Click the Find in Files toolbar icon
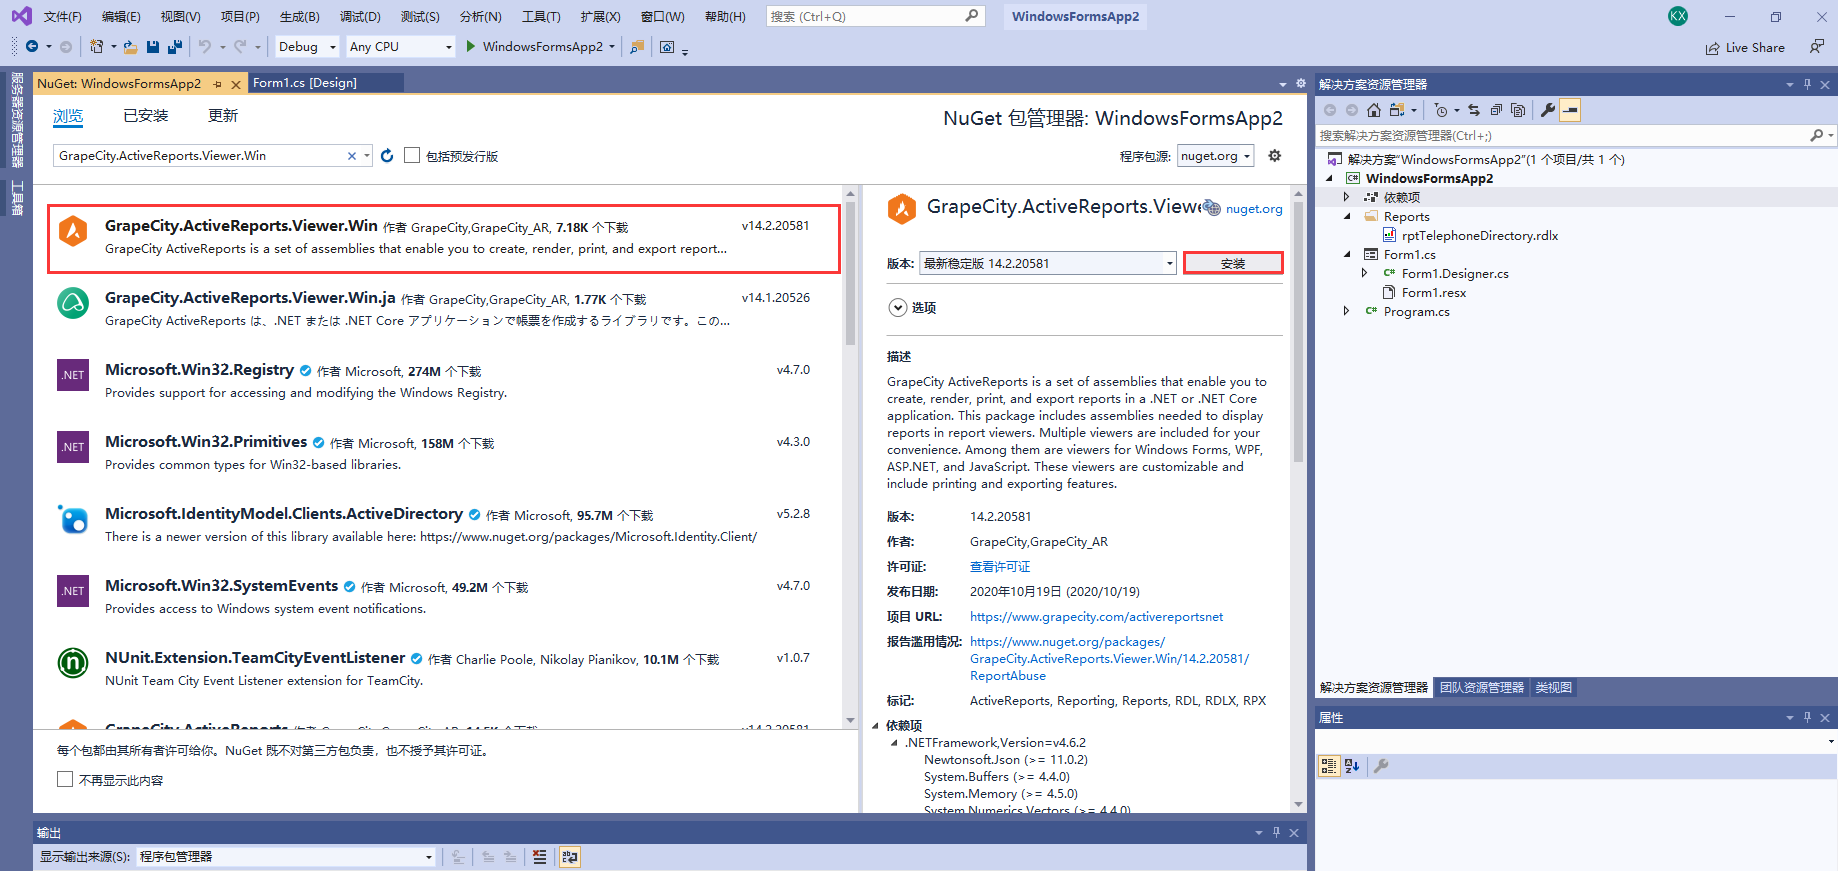 (637, 46)
